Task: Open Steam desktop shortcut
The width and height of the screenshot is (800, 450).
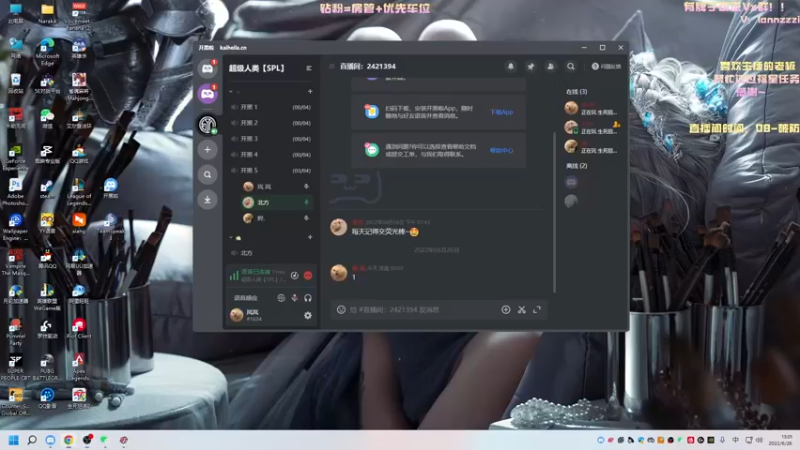Action: click(x=47, y=189)
